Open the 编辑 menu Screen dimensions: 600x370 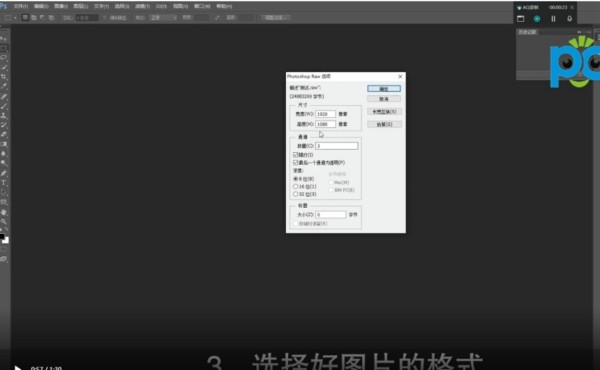tap(41, 6)
